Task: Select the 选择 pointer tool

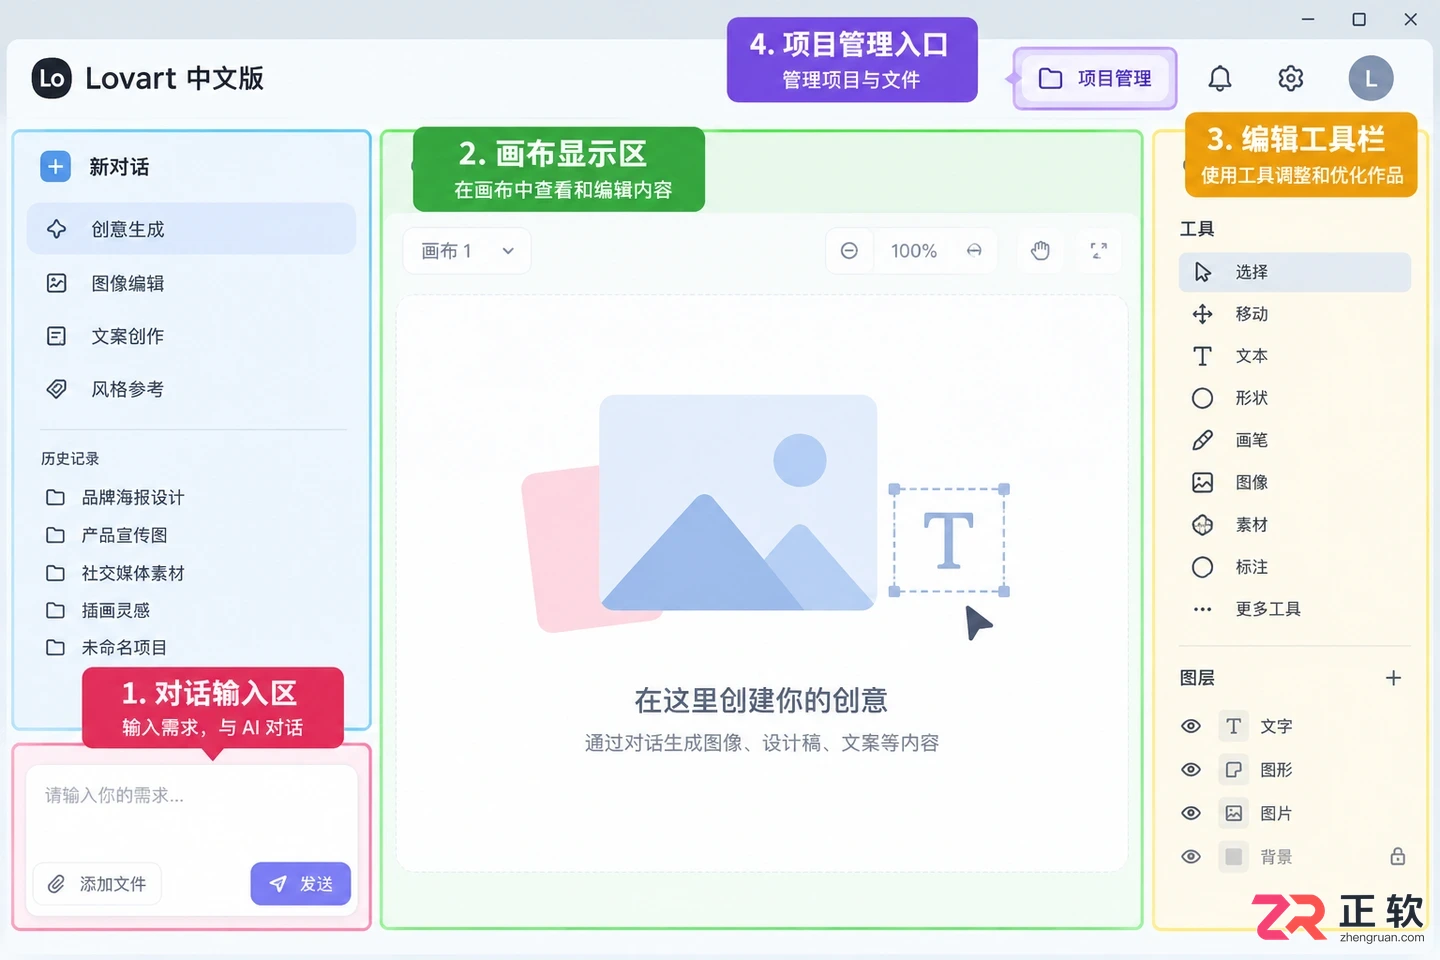Action: coord(1294,272)
